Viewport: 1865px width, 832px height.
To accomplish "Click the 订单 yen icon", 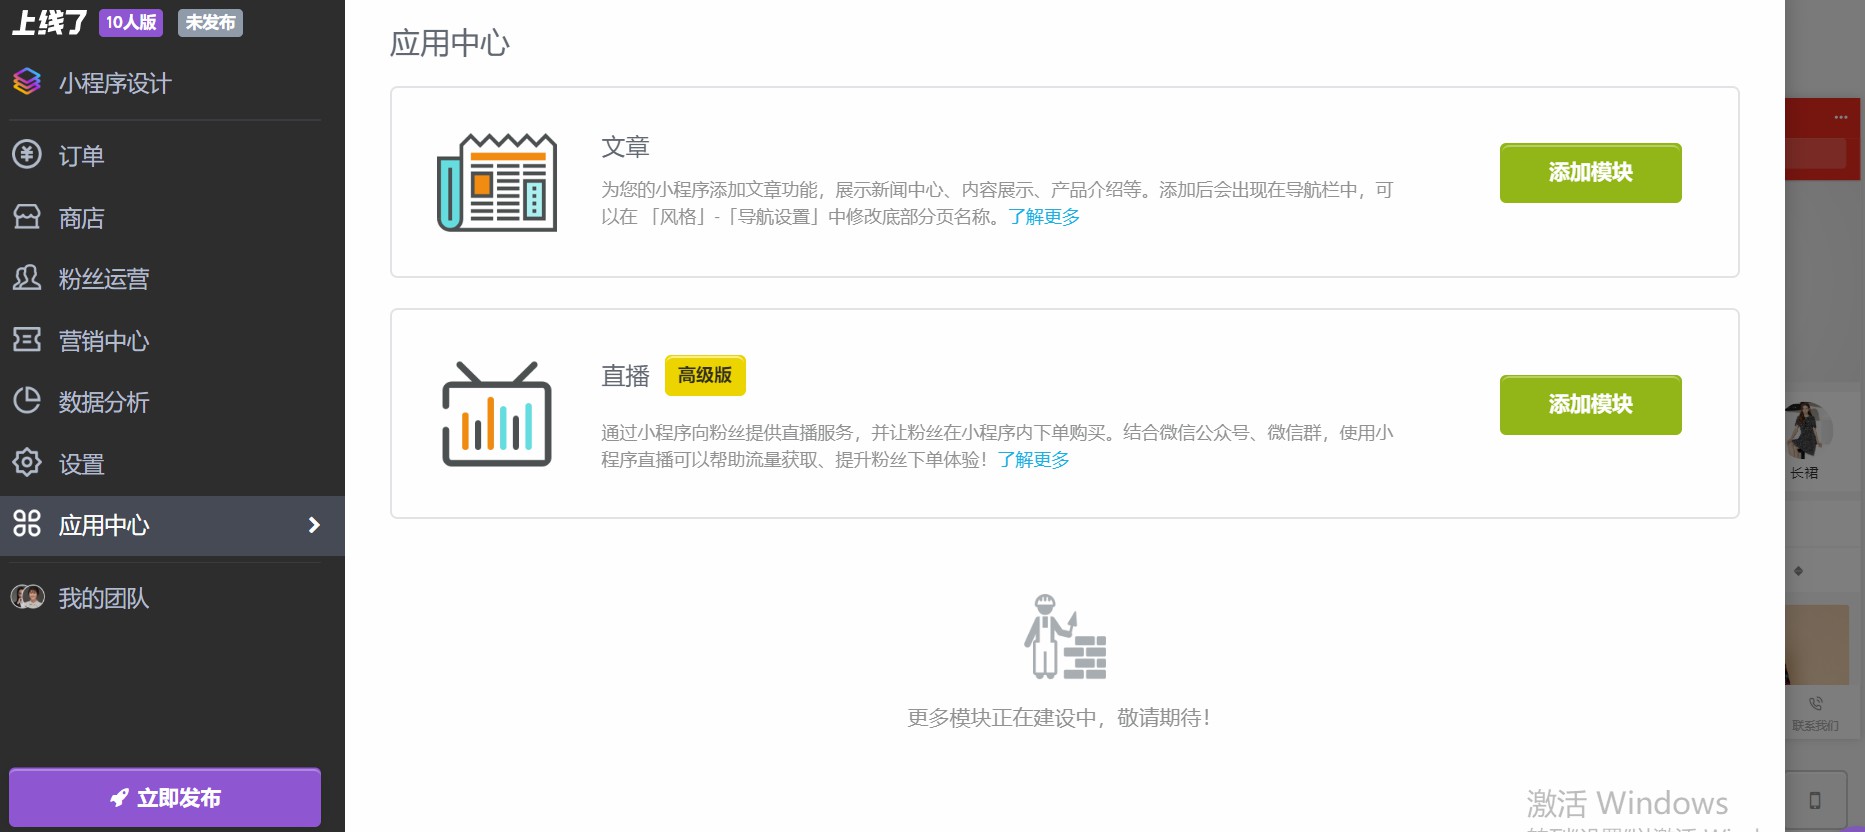I will tap(27, 154).
